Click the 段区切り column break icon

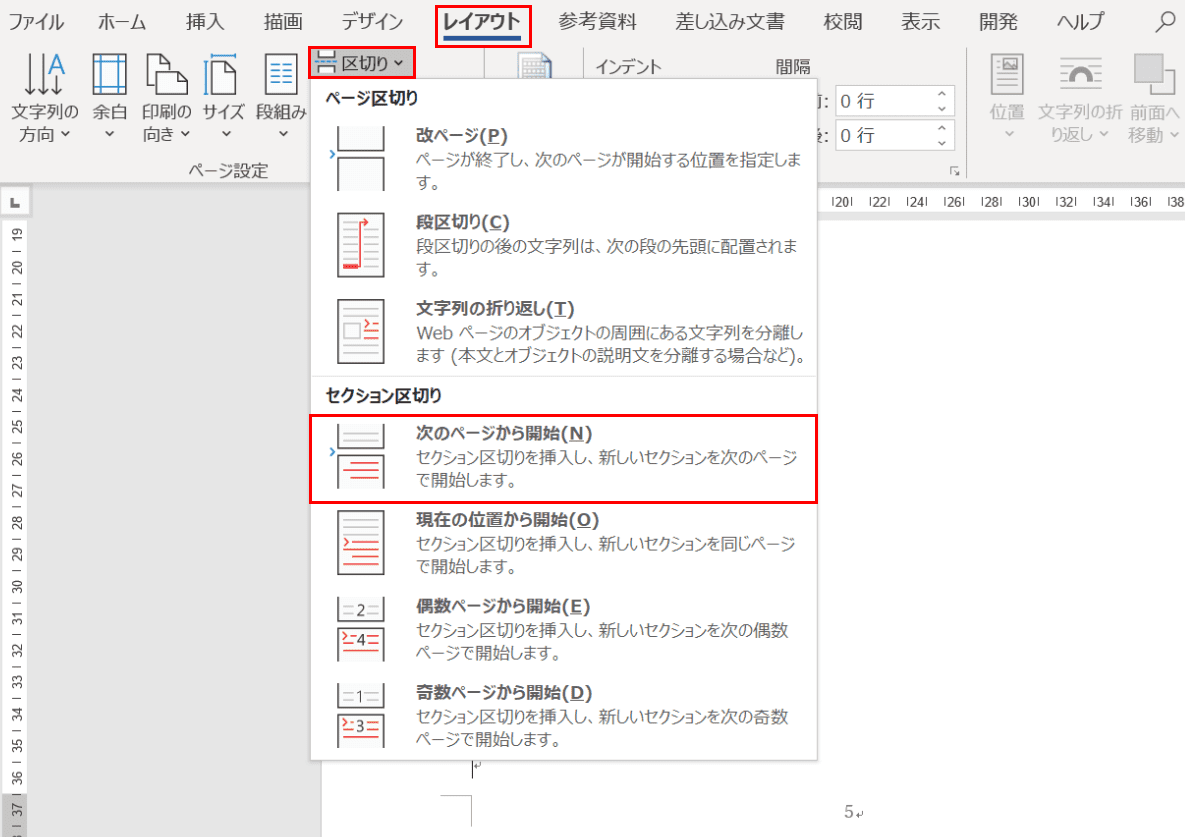pyautogui.click(x=360, y=245)
